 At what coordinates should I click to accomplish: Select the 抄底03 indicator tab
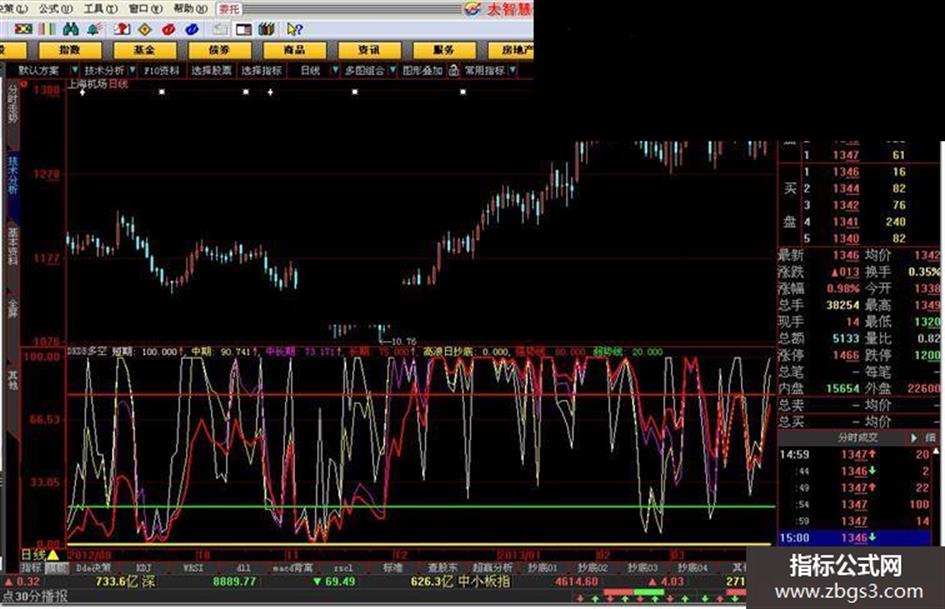(642, 568)
